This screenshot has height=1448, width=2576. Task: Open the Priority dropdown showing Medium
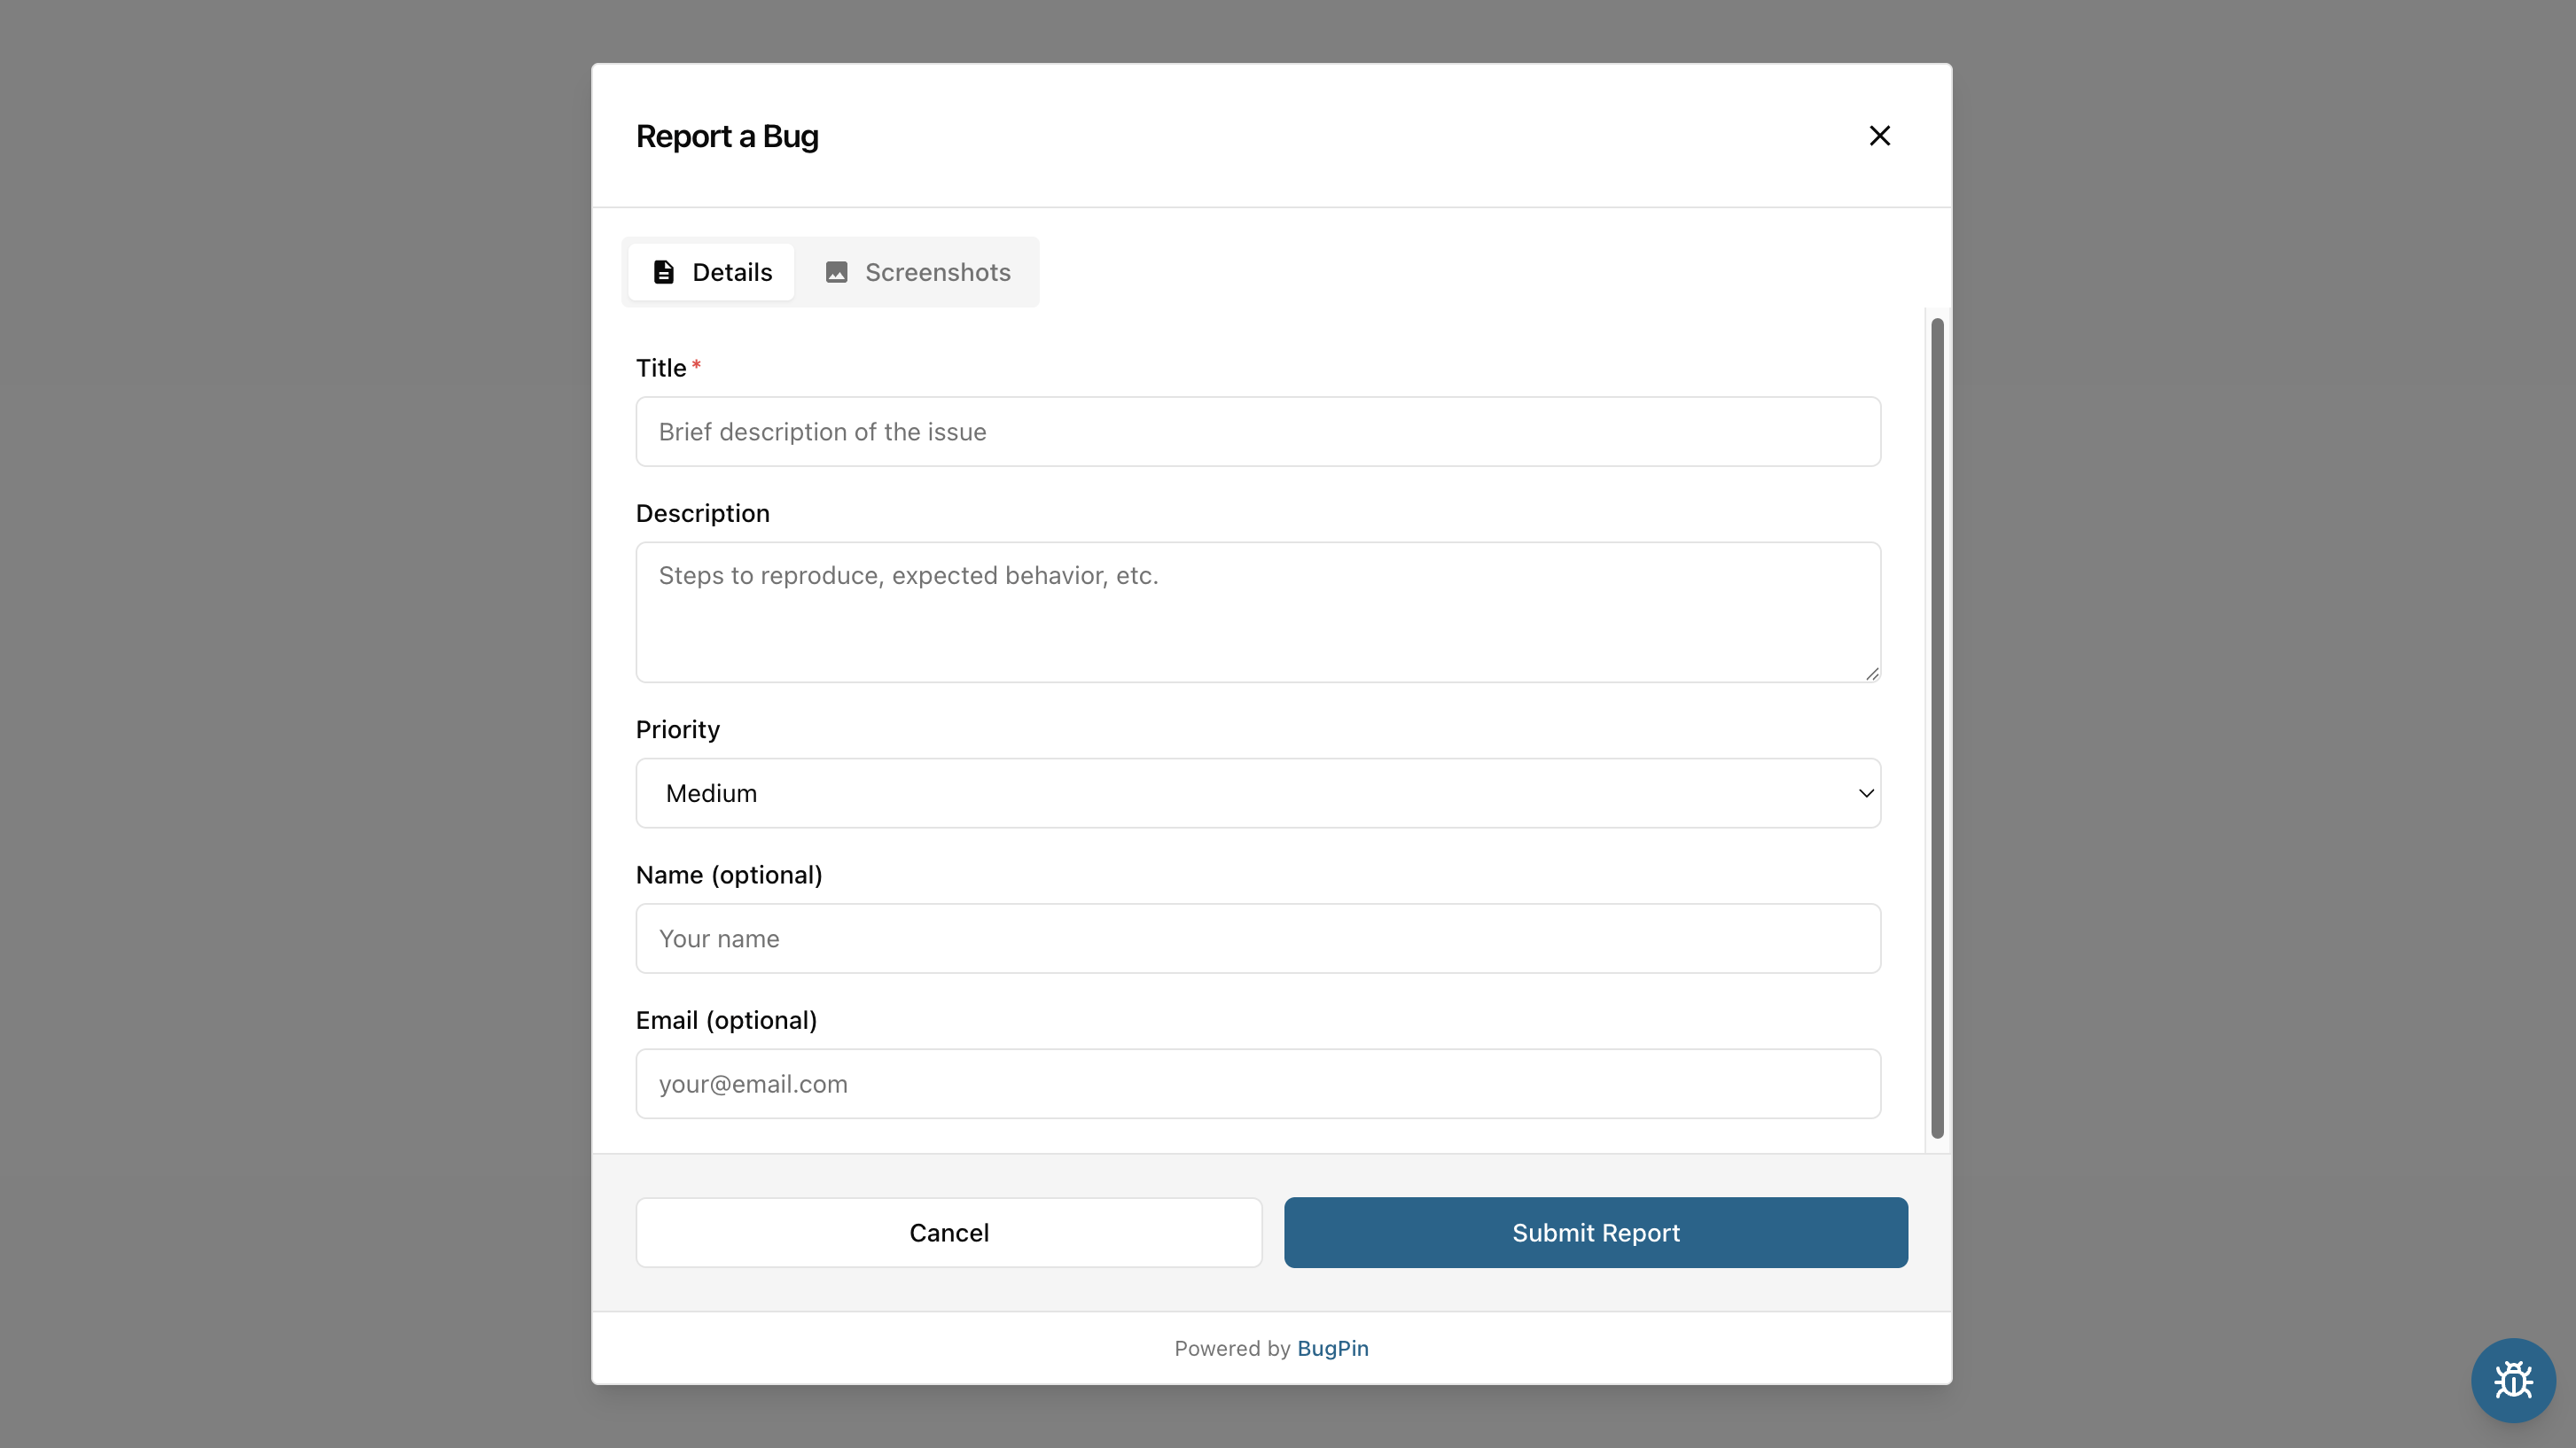pos(1258,792)
